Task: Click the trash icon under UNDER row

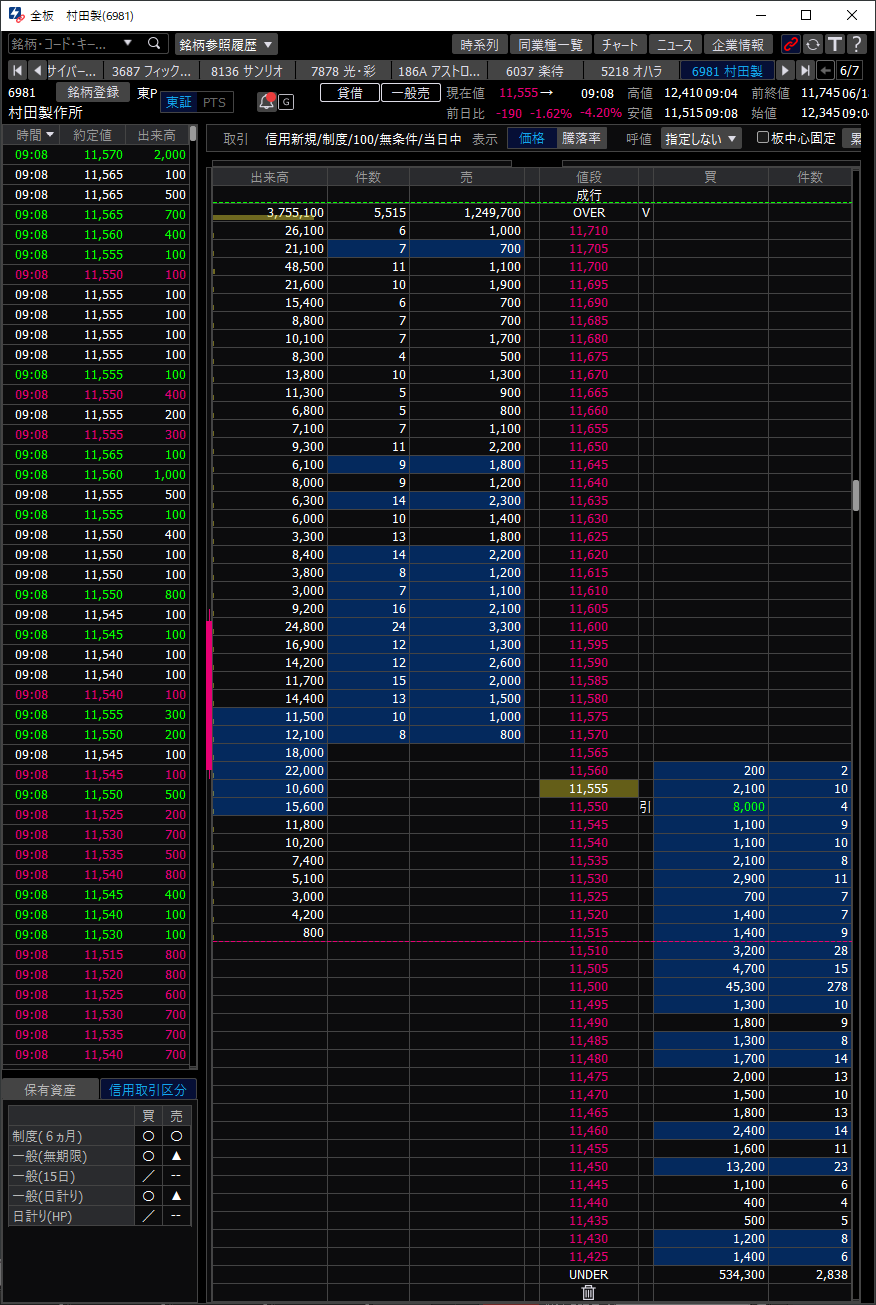Action: pos(588,1292)
